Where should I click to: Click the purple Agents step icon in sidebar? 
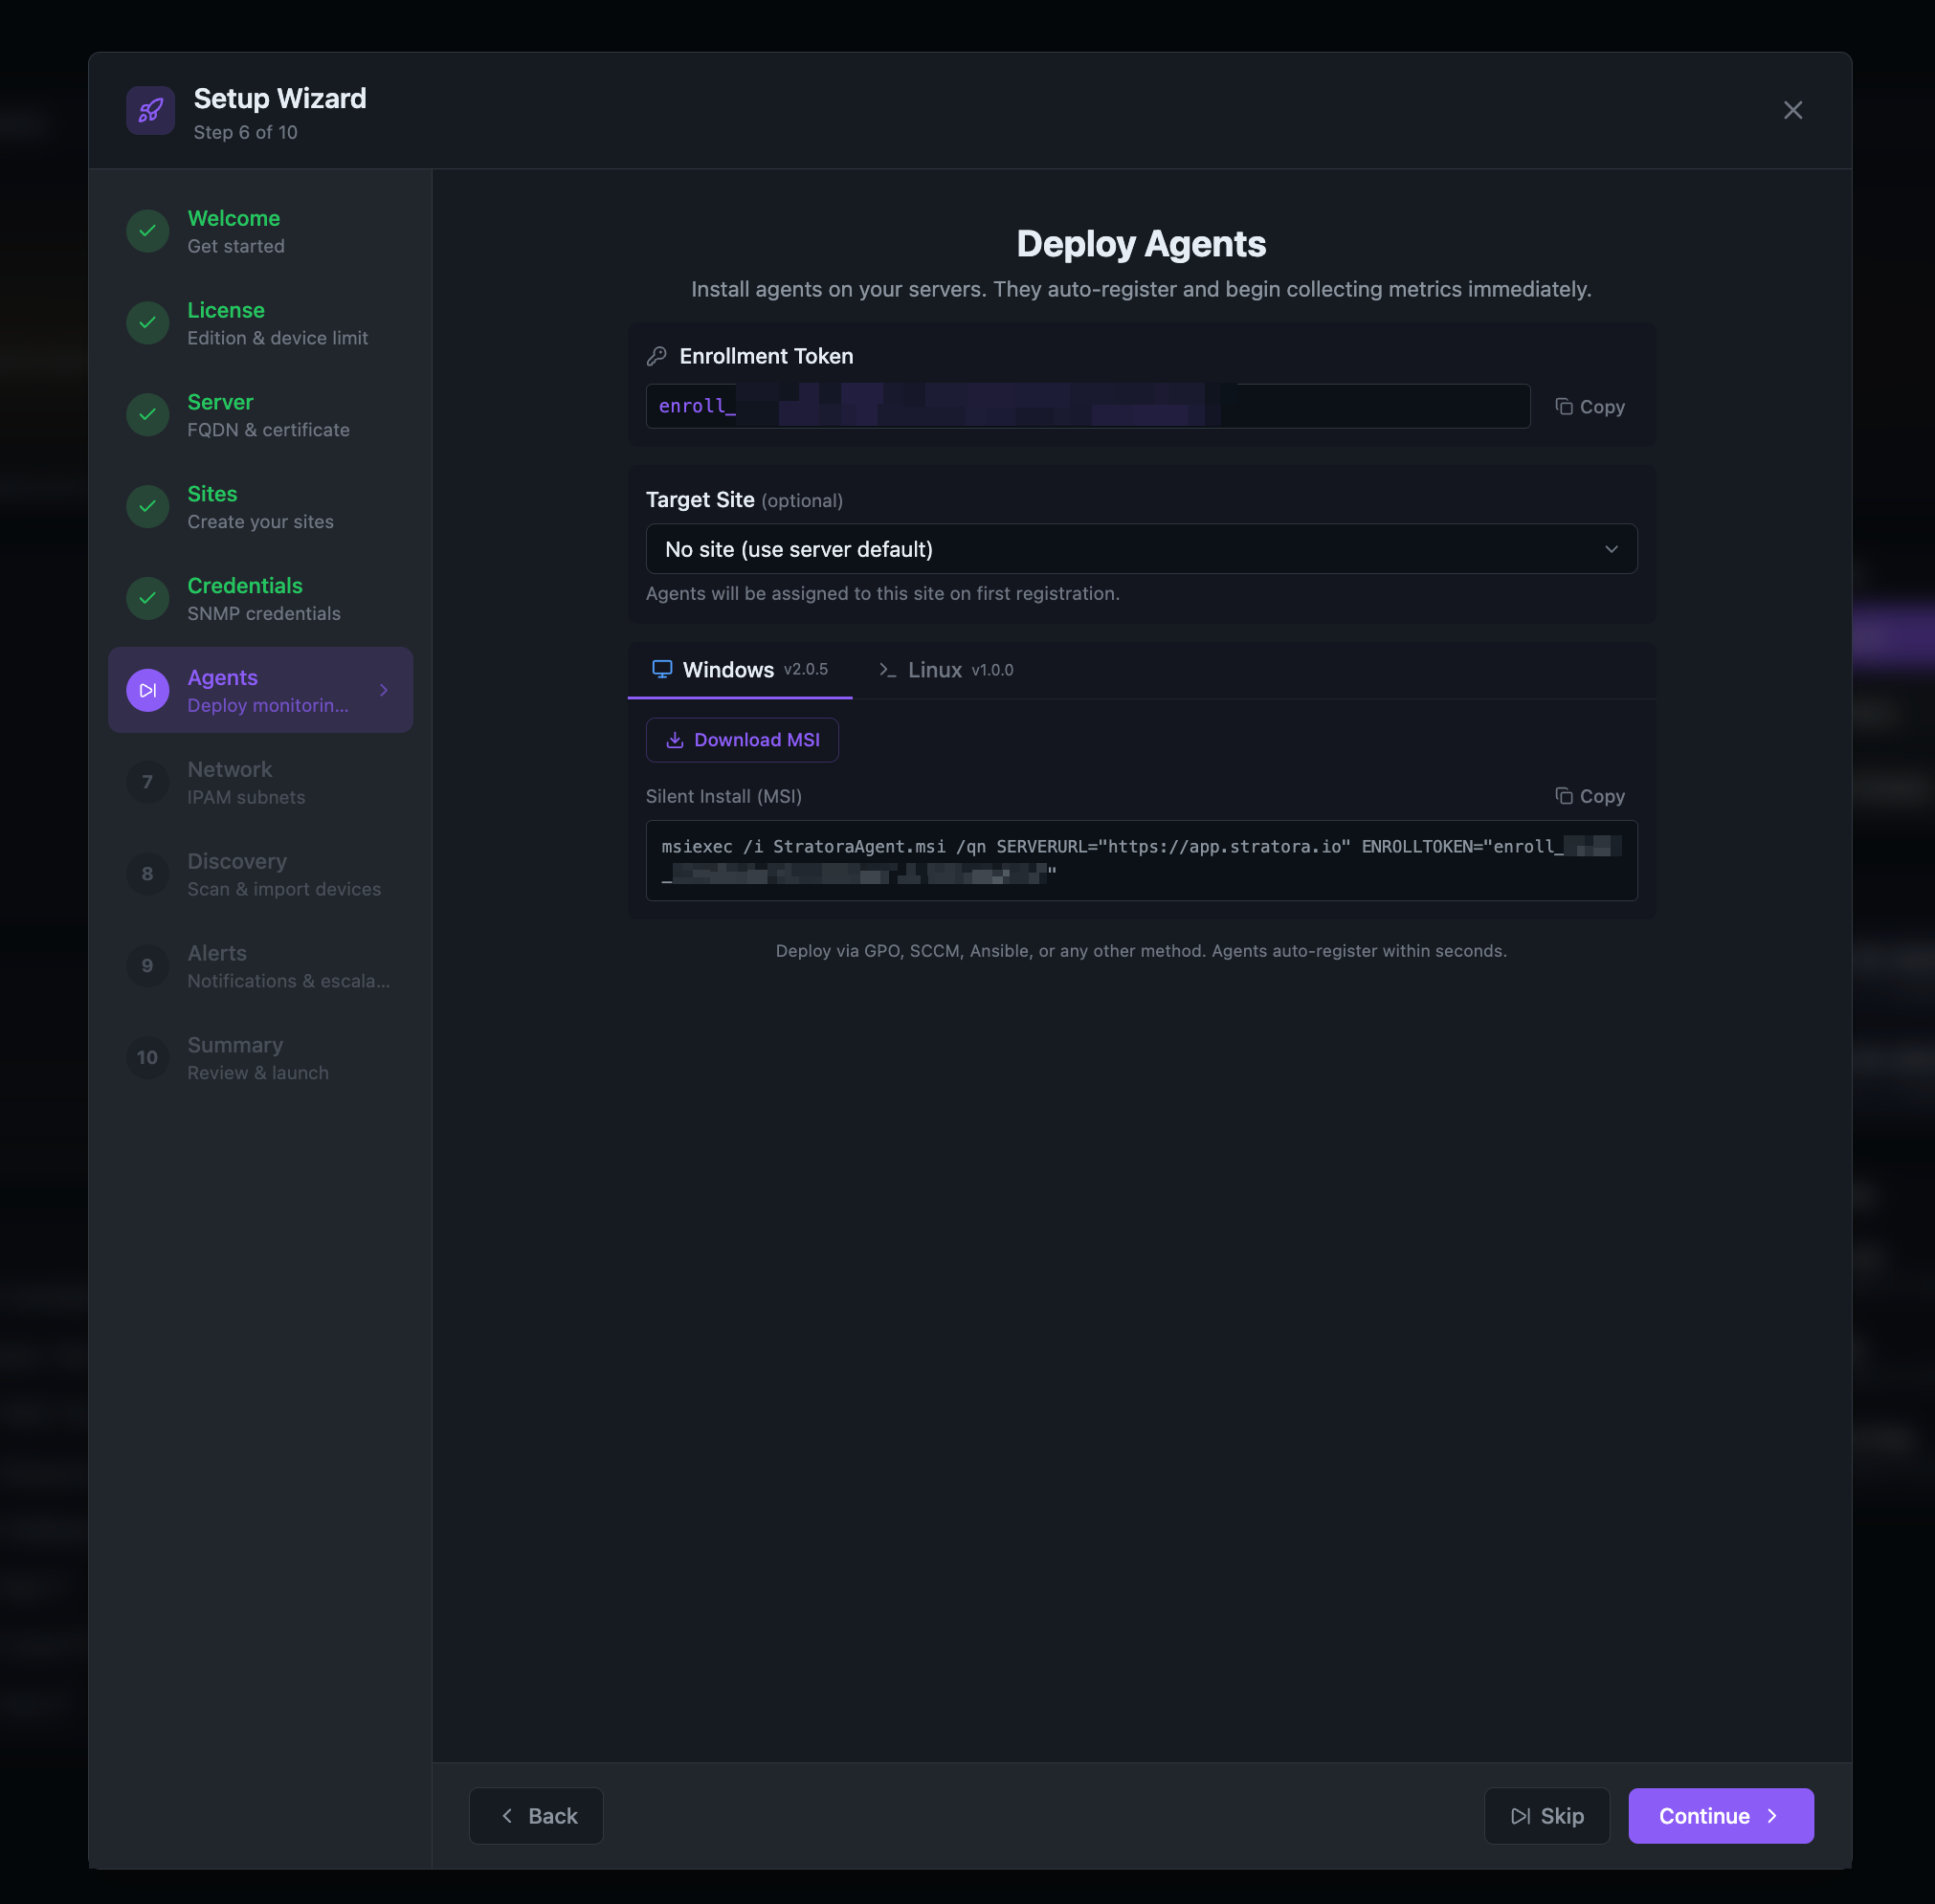click(147, 689)
